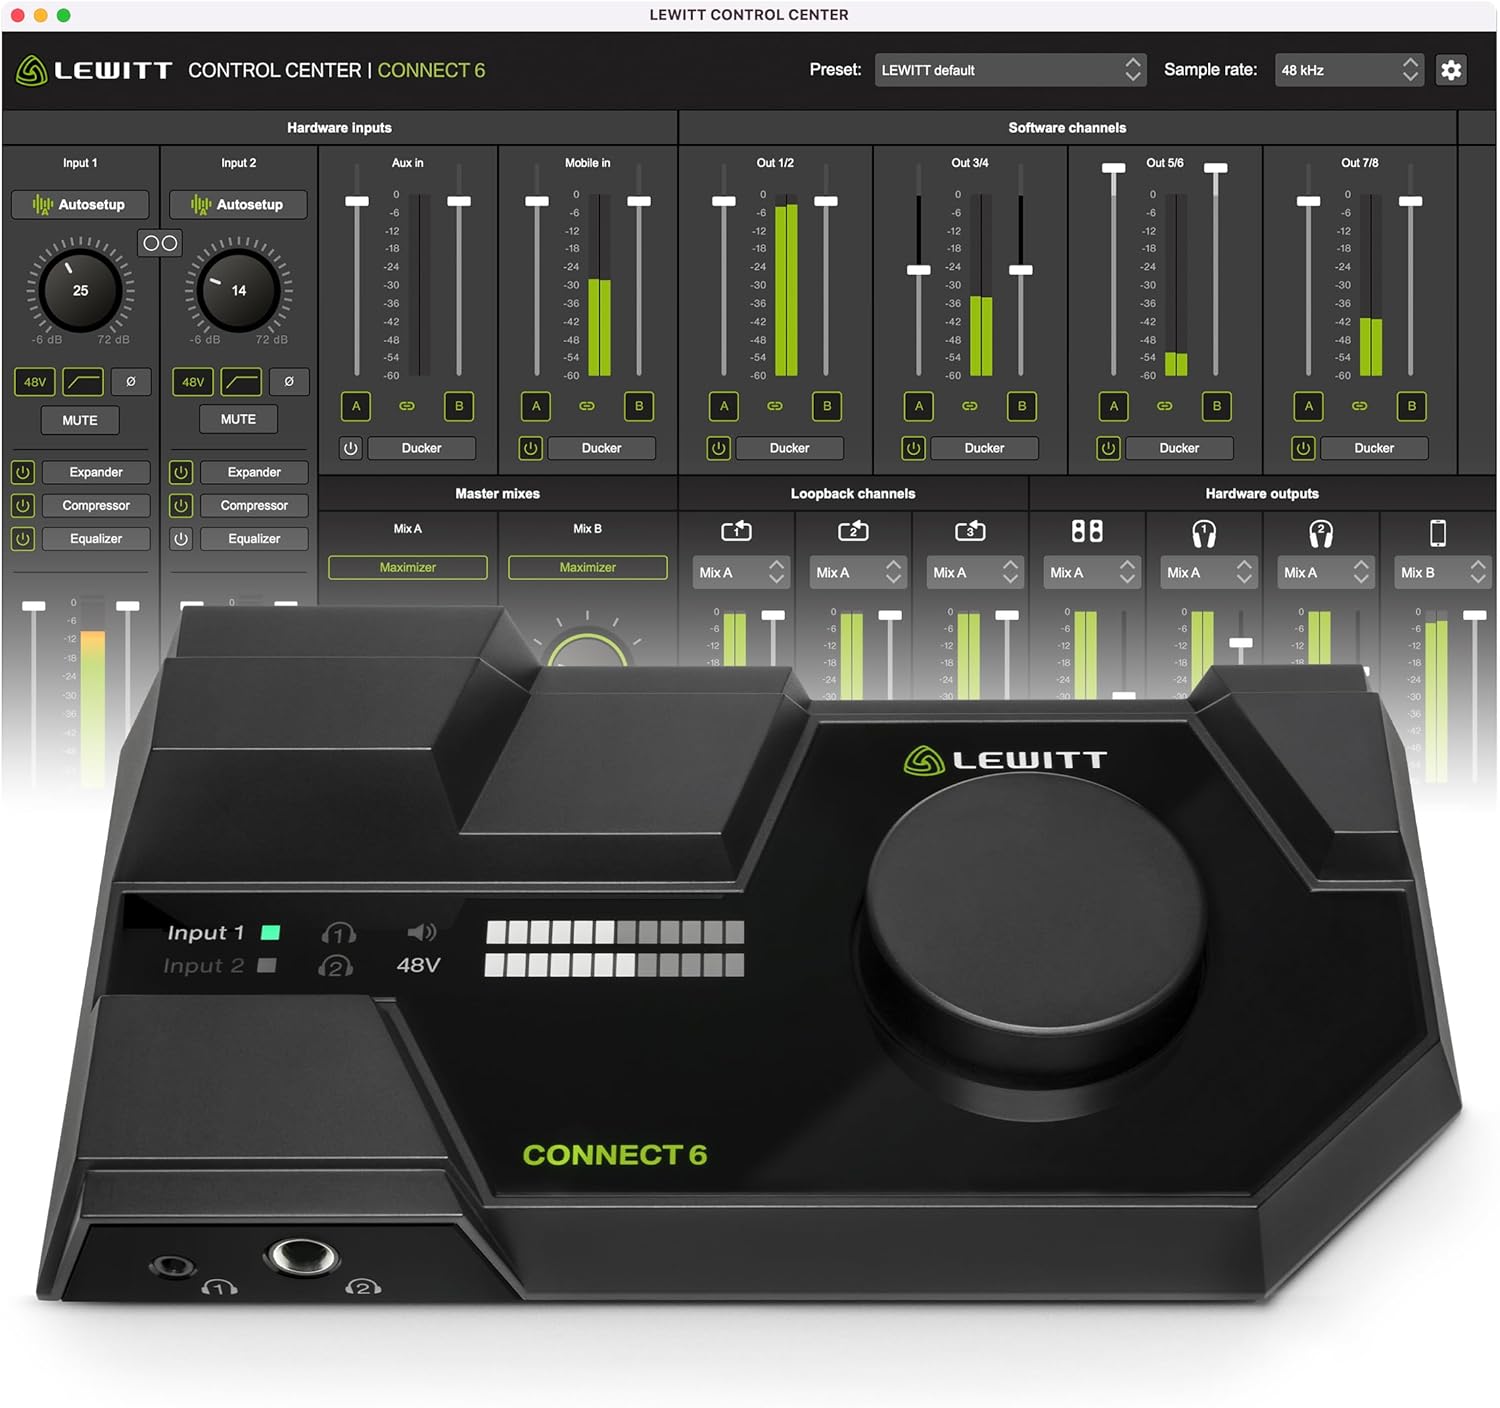Image resolution: width=1500 pixels, height=1408 pixels.
Task: Open the Preset dropdown
Action: coord(1010,70)
